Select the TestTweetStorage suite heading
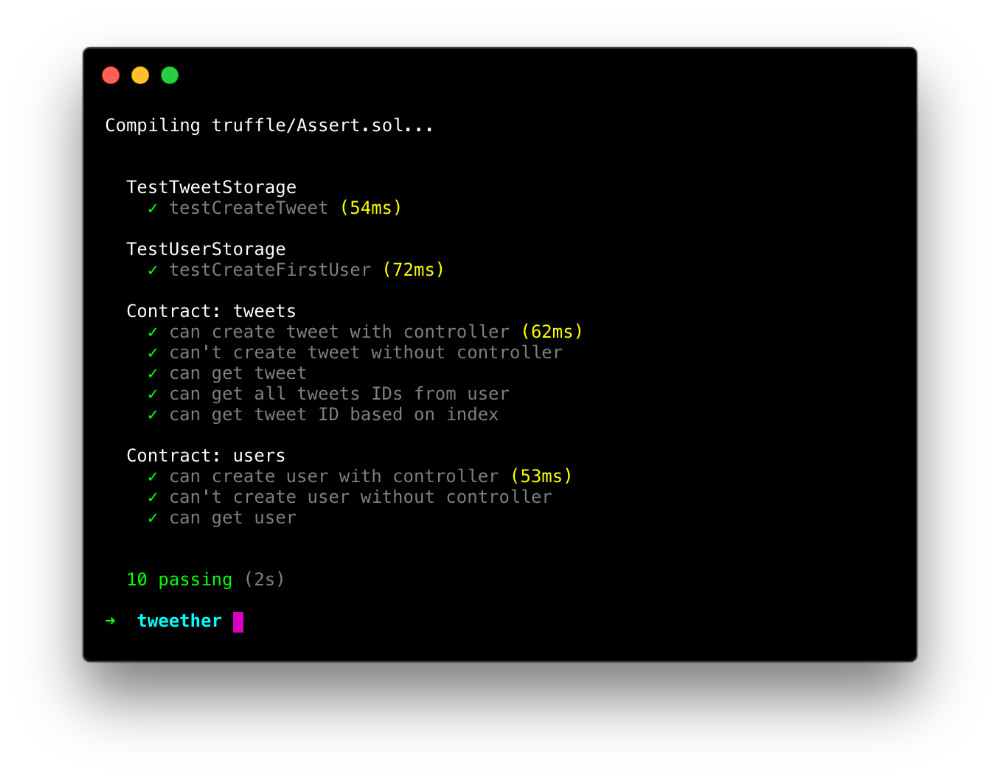Viewport: 1000px width, 779px height. coord(211,187)
